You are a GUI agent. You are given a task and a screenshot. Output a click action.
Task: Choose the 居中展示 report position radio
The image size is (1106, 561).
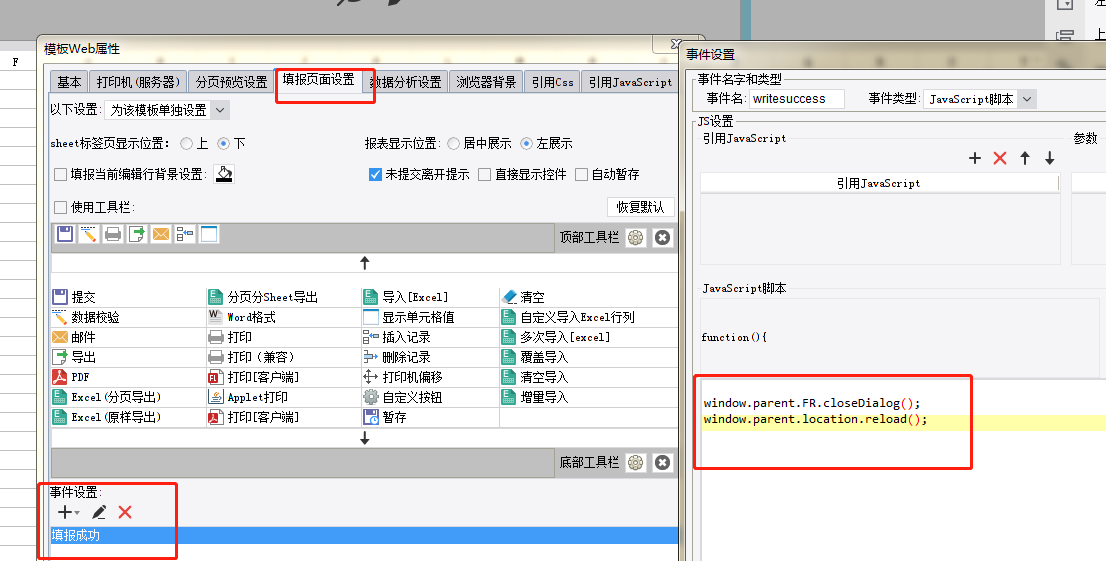pos(454,143)
